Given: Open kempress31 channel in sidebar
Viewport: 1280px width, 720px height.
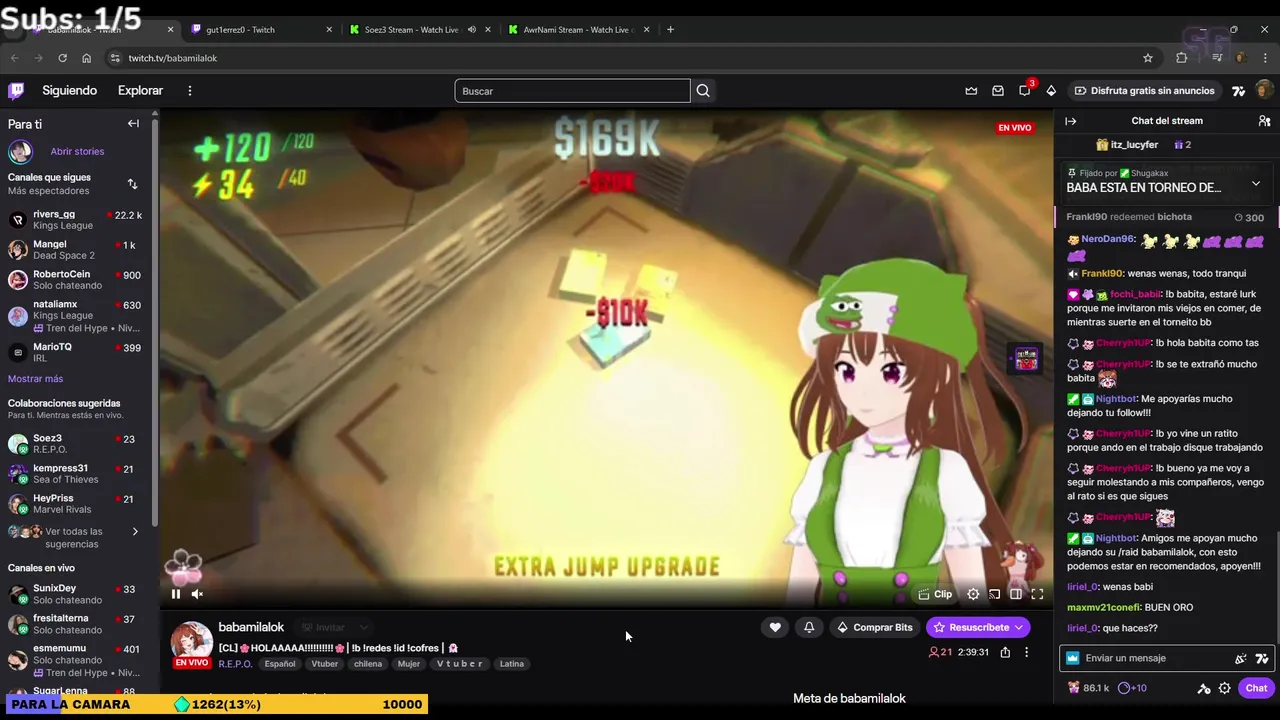Looking at the screenshot, I should click(x=75, y=474).
